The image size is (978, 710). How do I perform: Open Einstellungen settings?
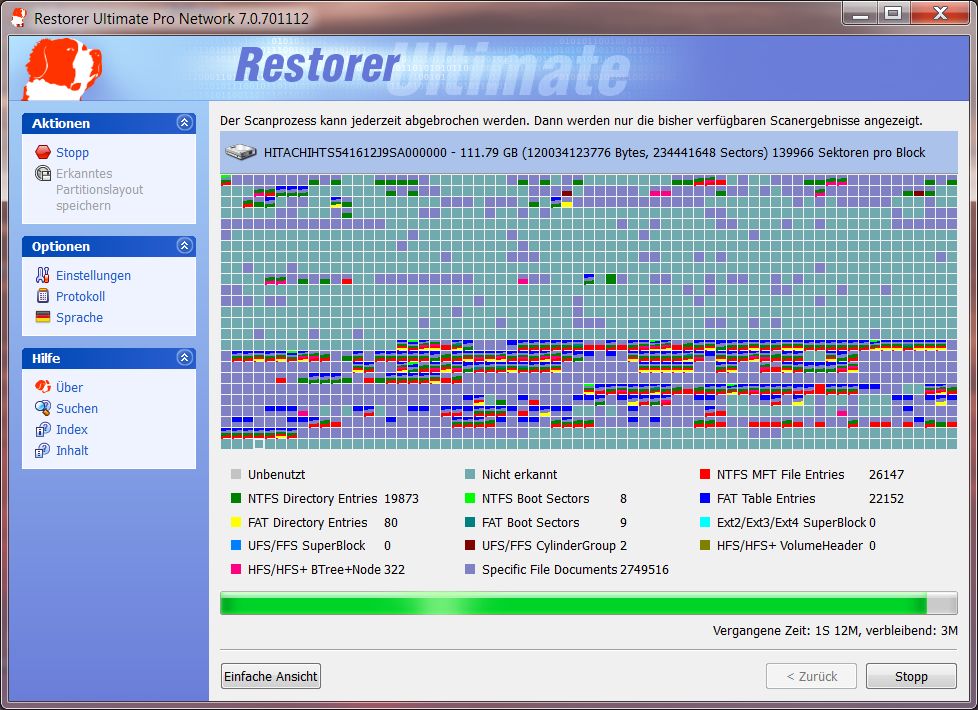pyautogui.click(x=94, y=275)
